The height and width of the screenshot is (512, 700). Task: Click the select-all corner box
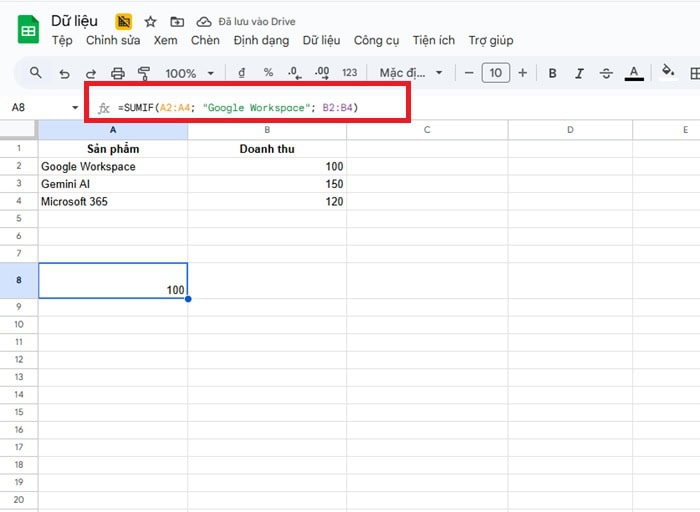click(18, 129)
